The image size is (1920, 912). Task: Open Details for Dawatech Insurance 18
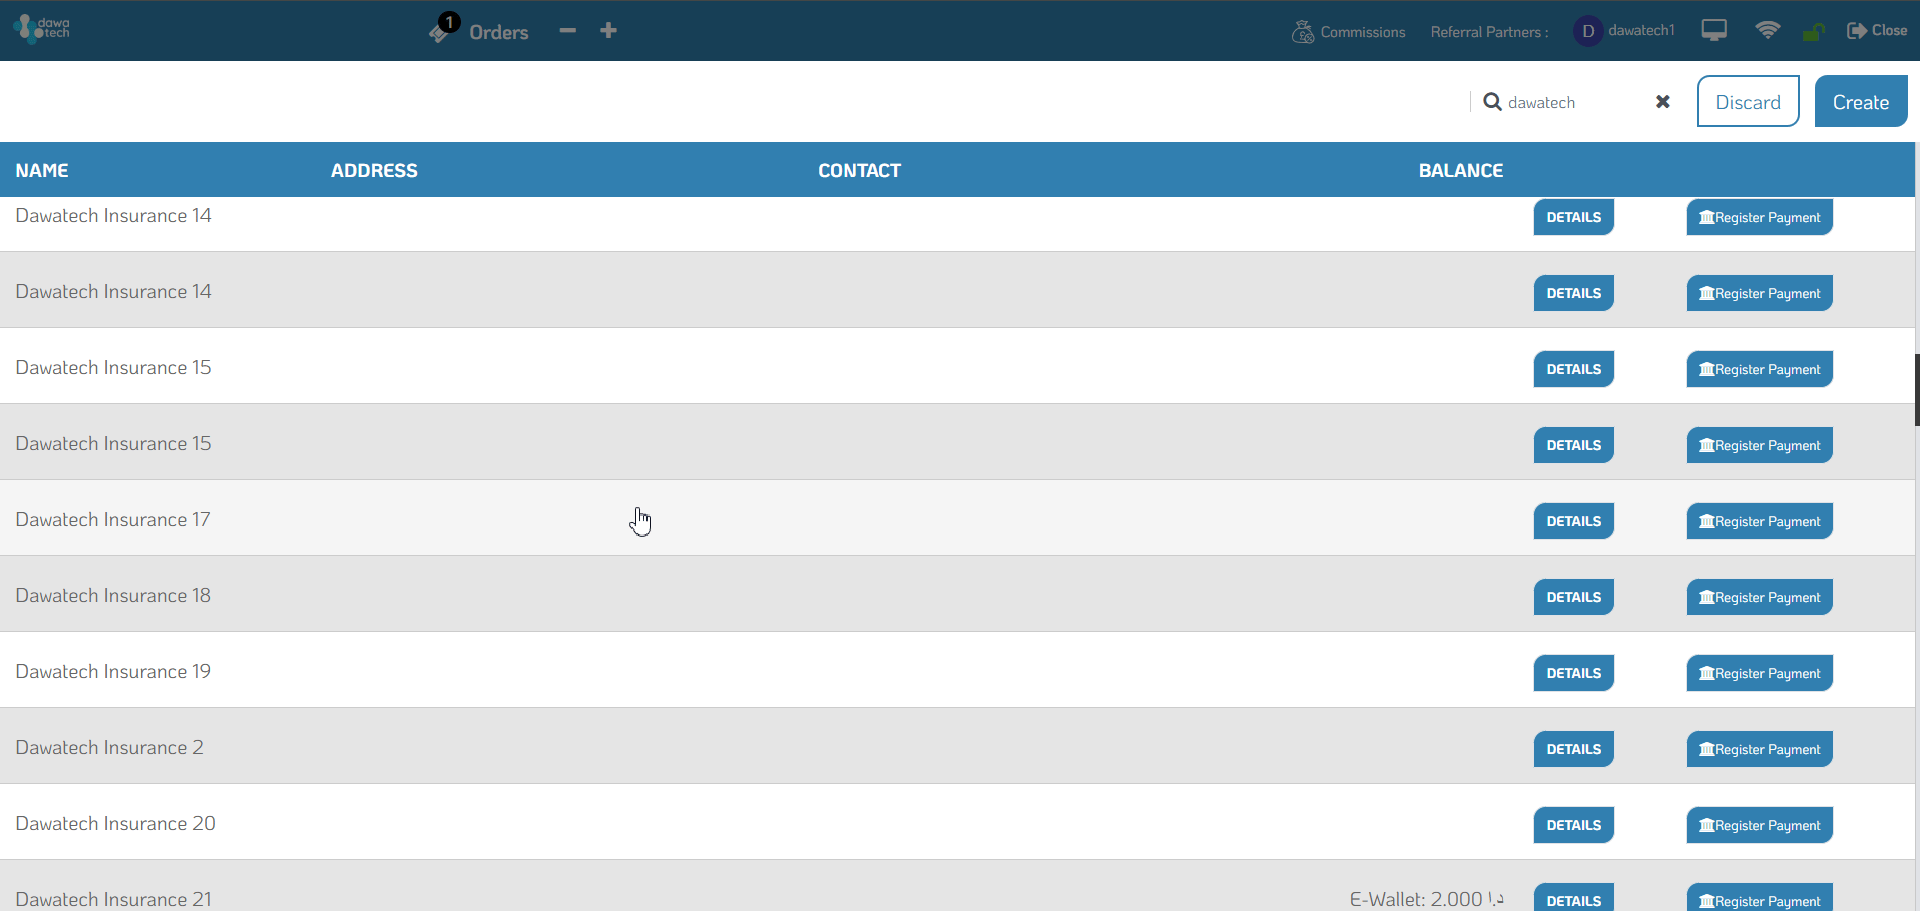pyautogui.click(x=1574, y=597)
